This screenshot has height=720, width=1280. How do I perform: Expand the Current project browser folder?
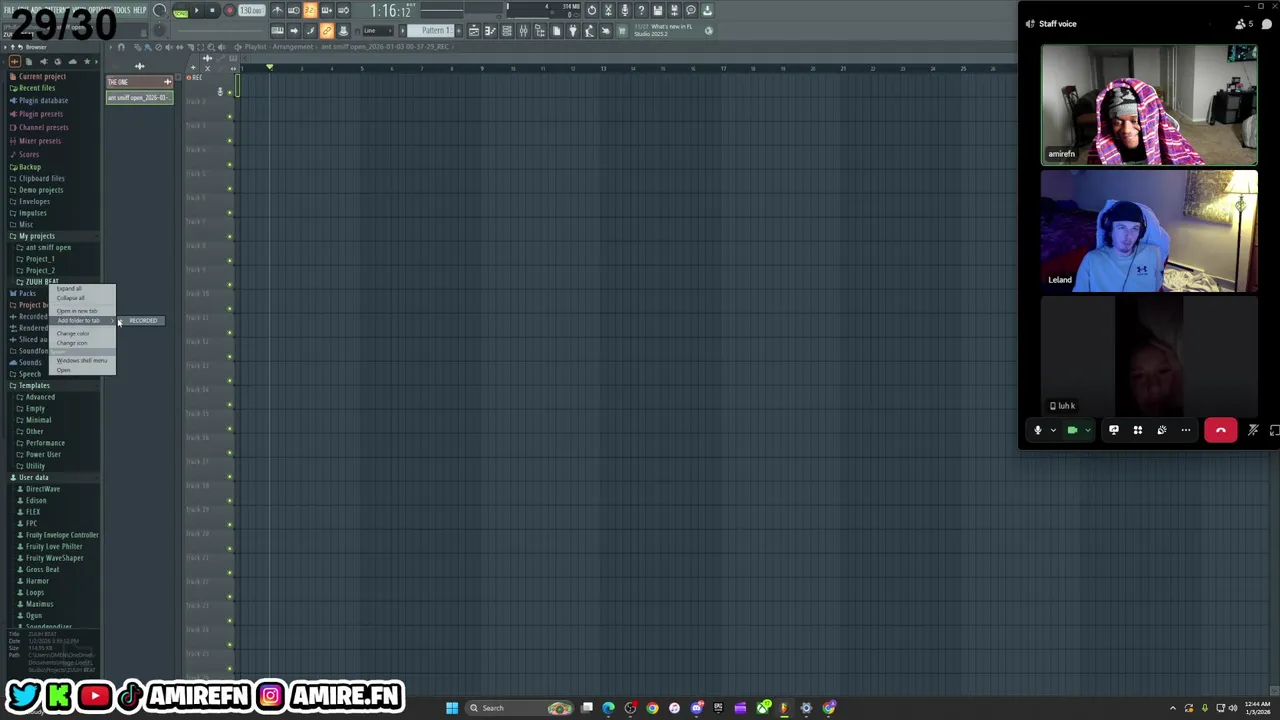[x=42, y=77]
